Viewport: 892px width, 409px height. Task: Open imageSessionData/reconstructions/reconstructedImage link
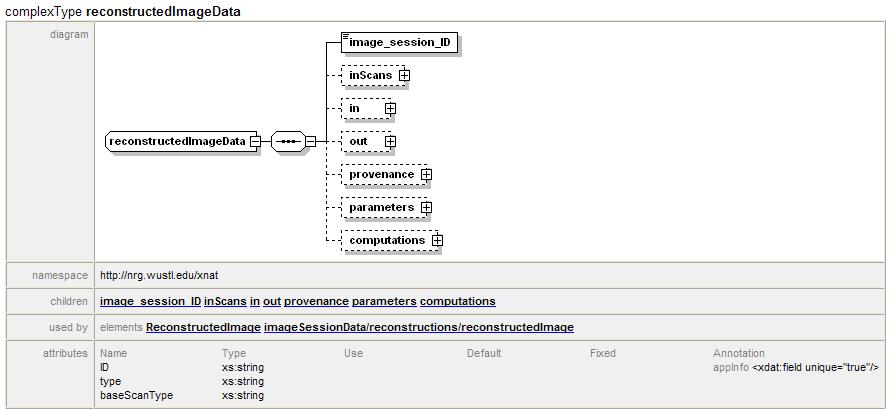tap(418, 327)
